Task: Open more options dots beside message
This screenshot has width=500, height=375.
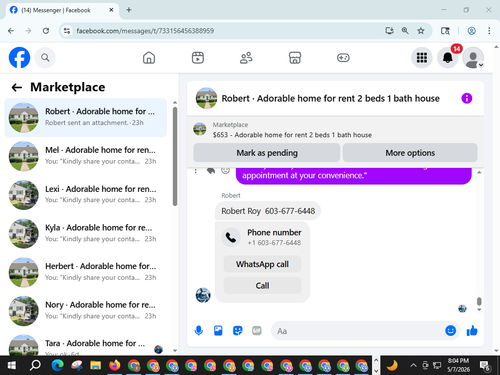Action: coord(196,171)
